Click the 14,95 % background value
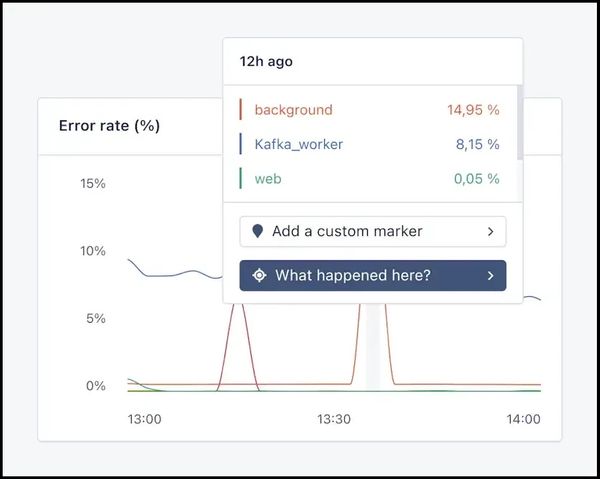 [x=472, y=110]
